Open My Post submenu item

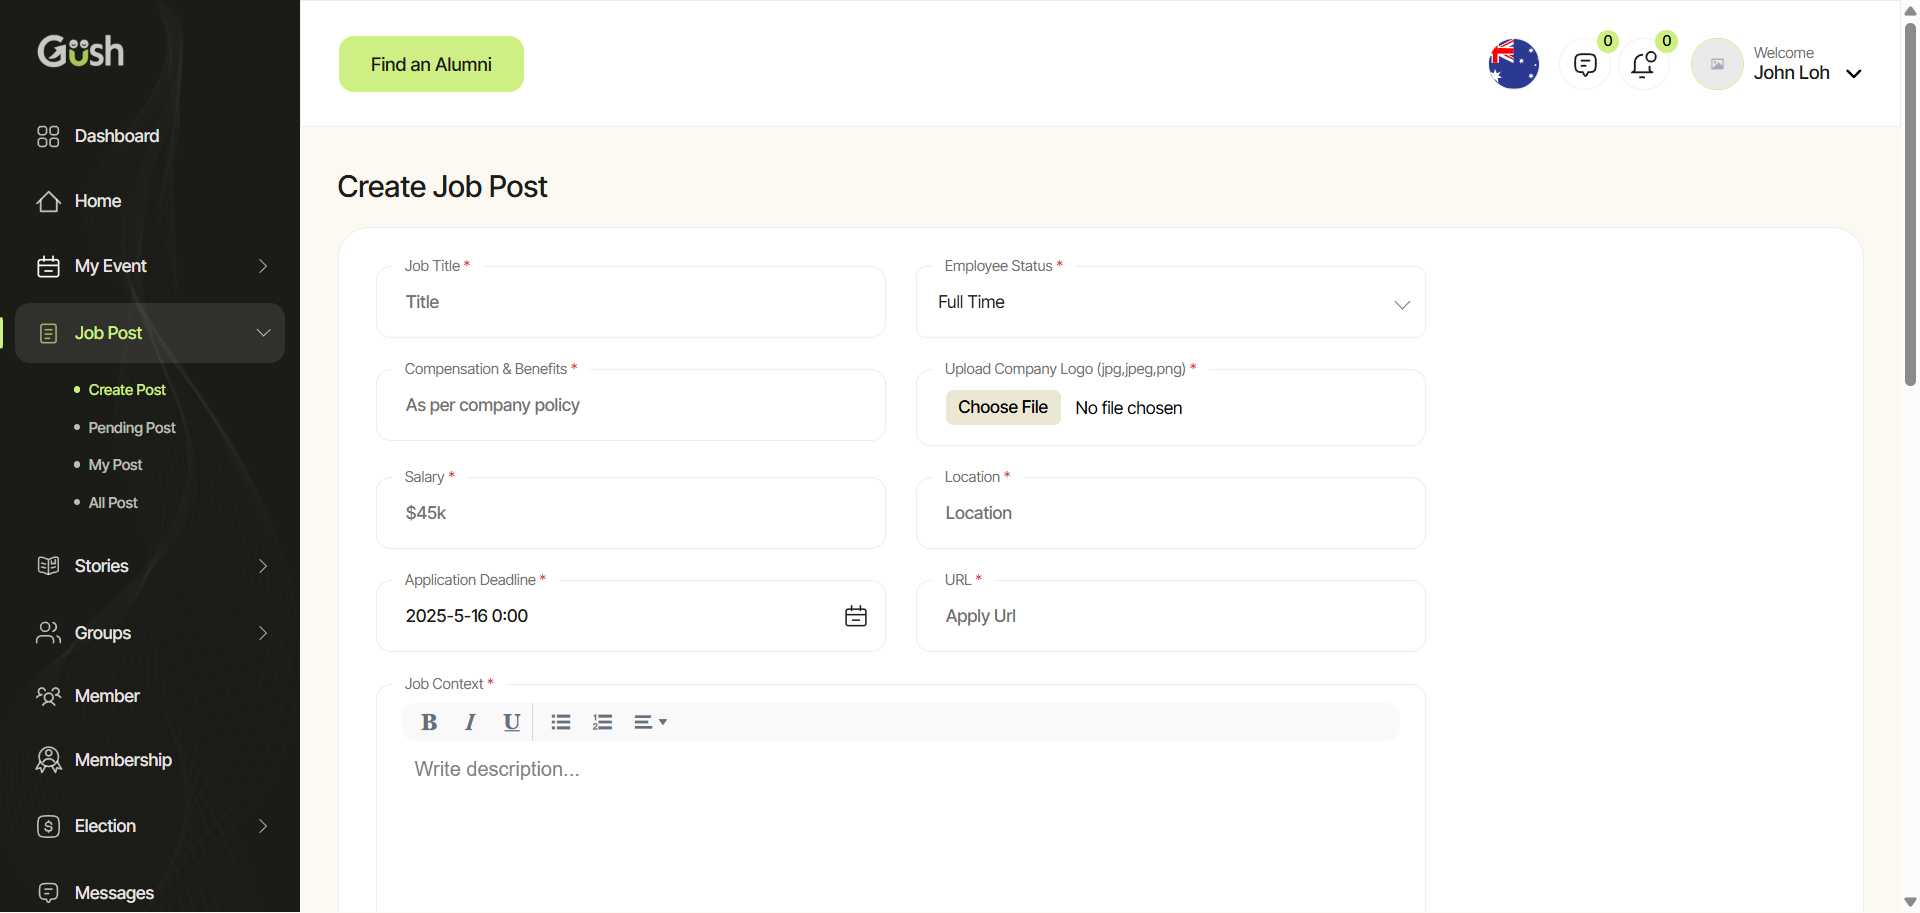(x=115, y=465)
